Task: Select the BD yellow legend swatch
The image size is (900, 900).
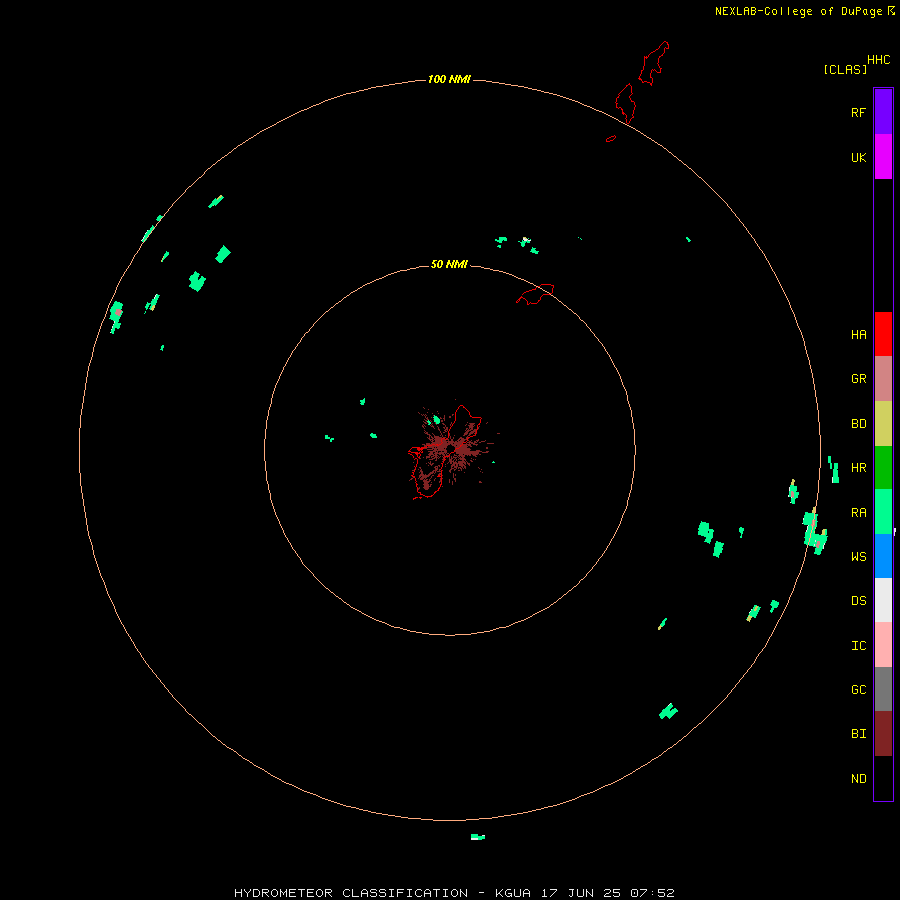Action: [883, 424]
